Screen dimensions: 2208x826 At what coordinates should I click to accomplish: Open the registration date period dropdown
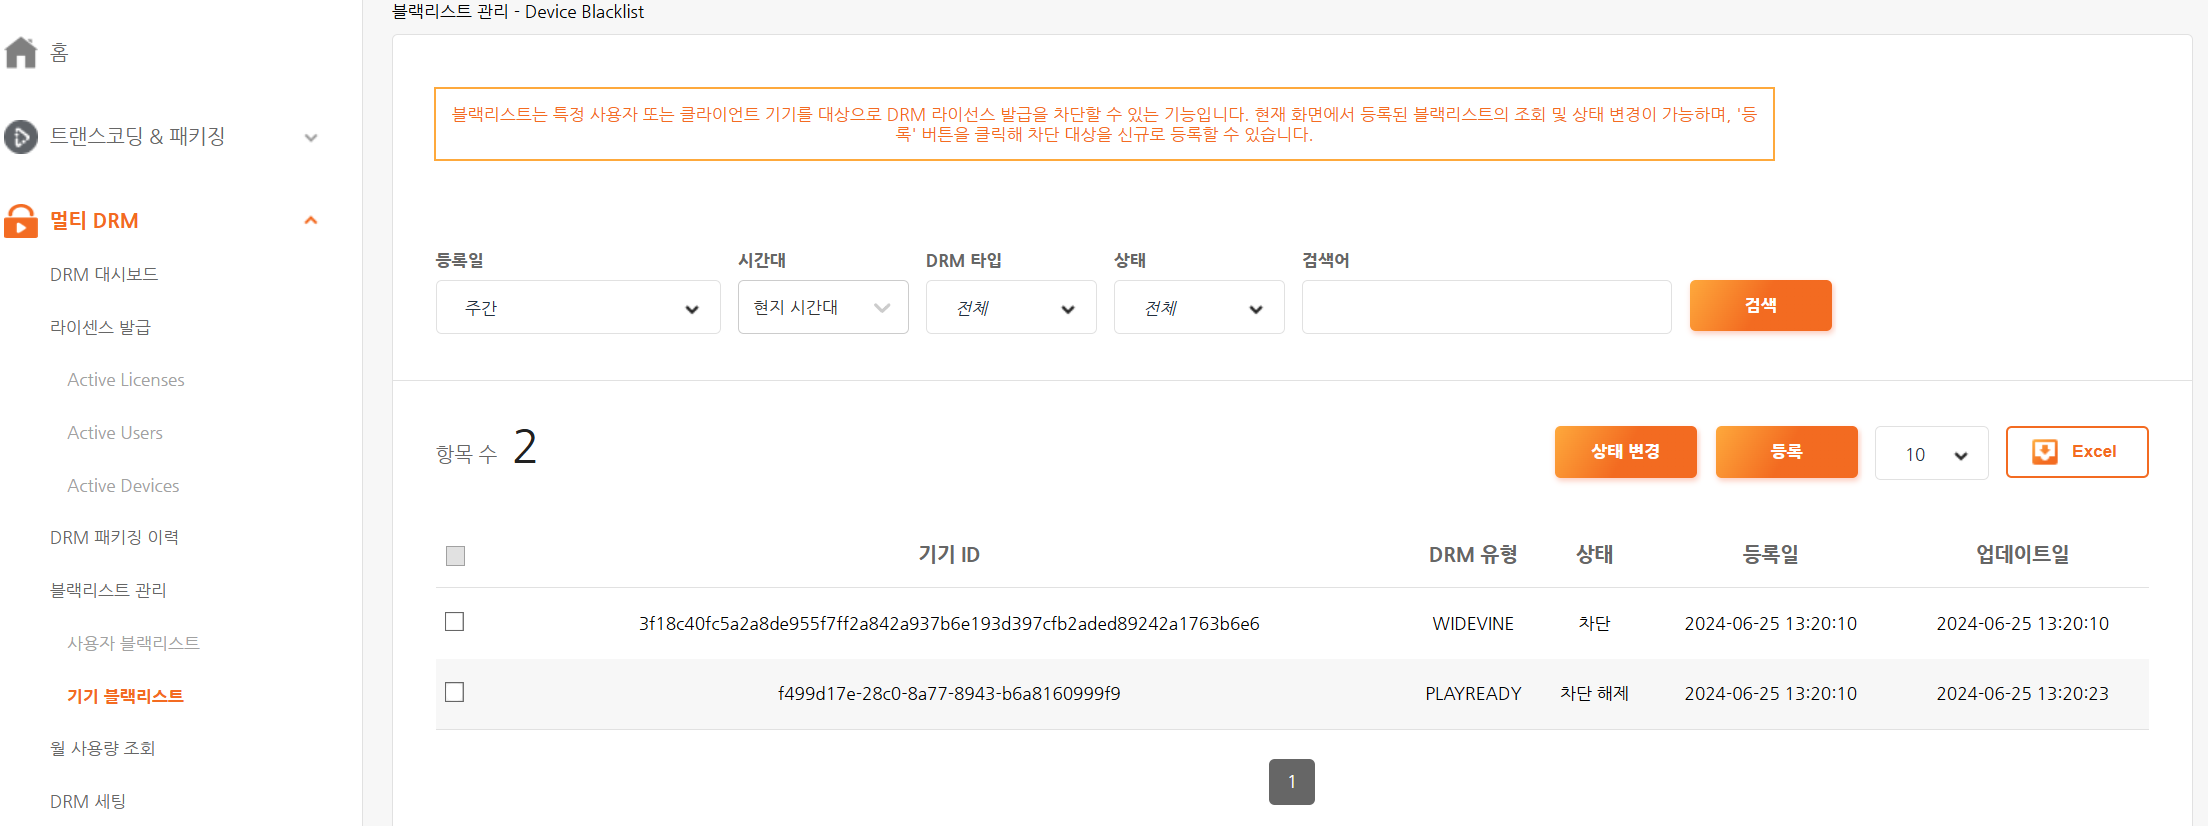coord(578,308)
